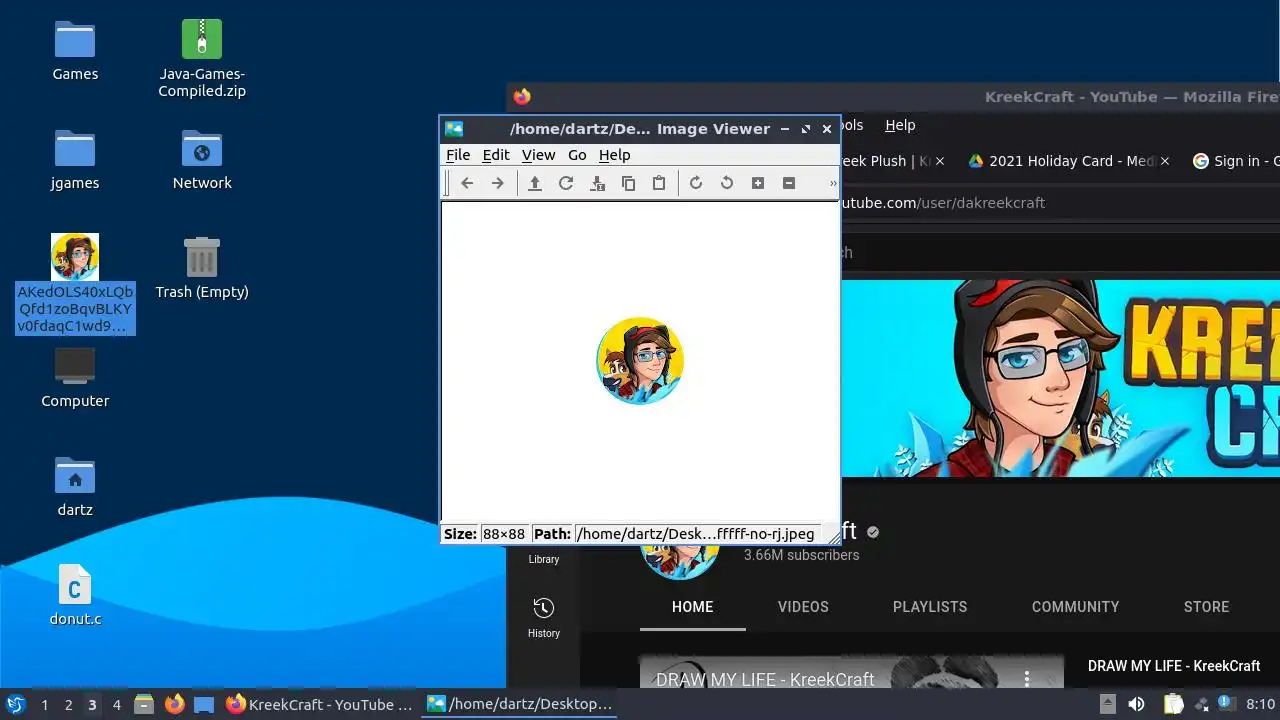Open the YouTube HOME channel tab
This screenshot has width=1280, height=720.
(x=692, y=607)
